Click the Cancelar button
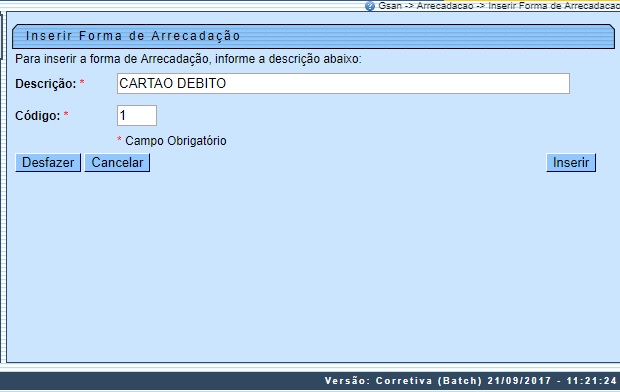Screen dimensions: 620x392 (117, 163)
